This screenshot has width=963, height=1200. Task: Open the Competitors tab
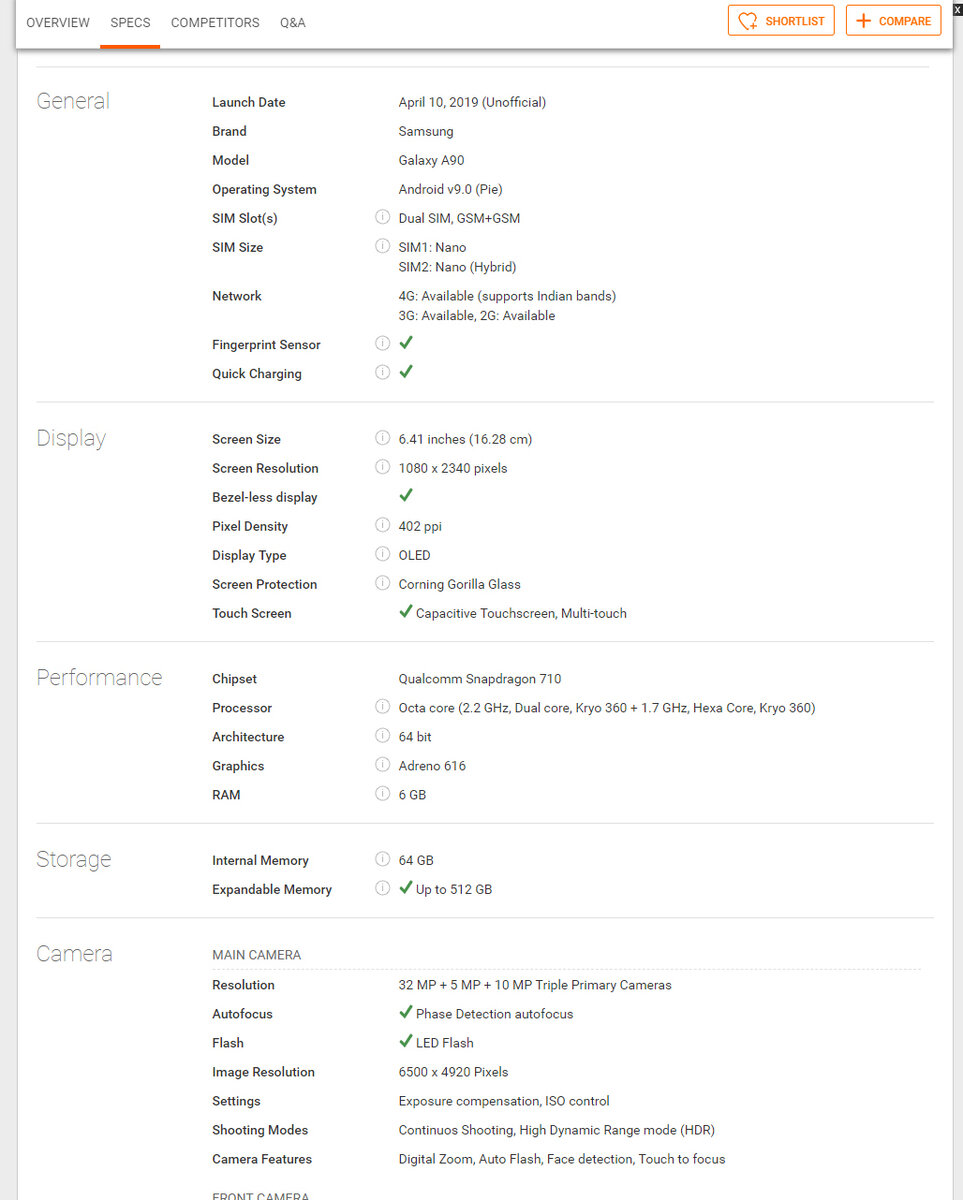[x=215, y=22]
